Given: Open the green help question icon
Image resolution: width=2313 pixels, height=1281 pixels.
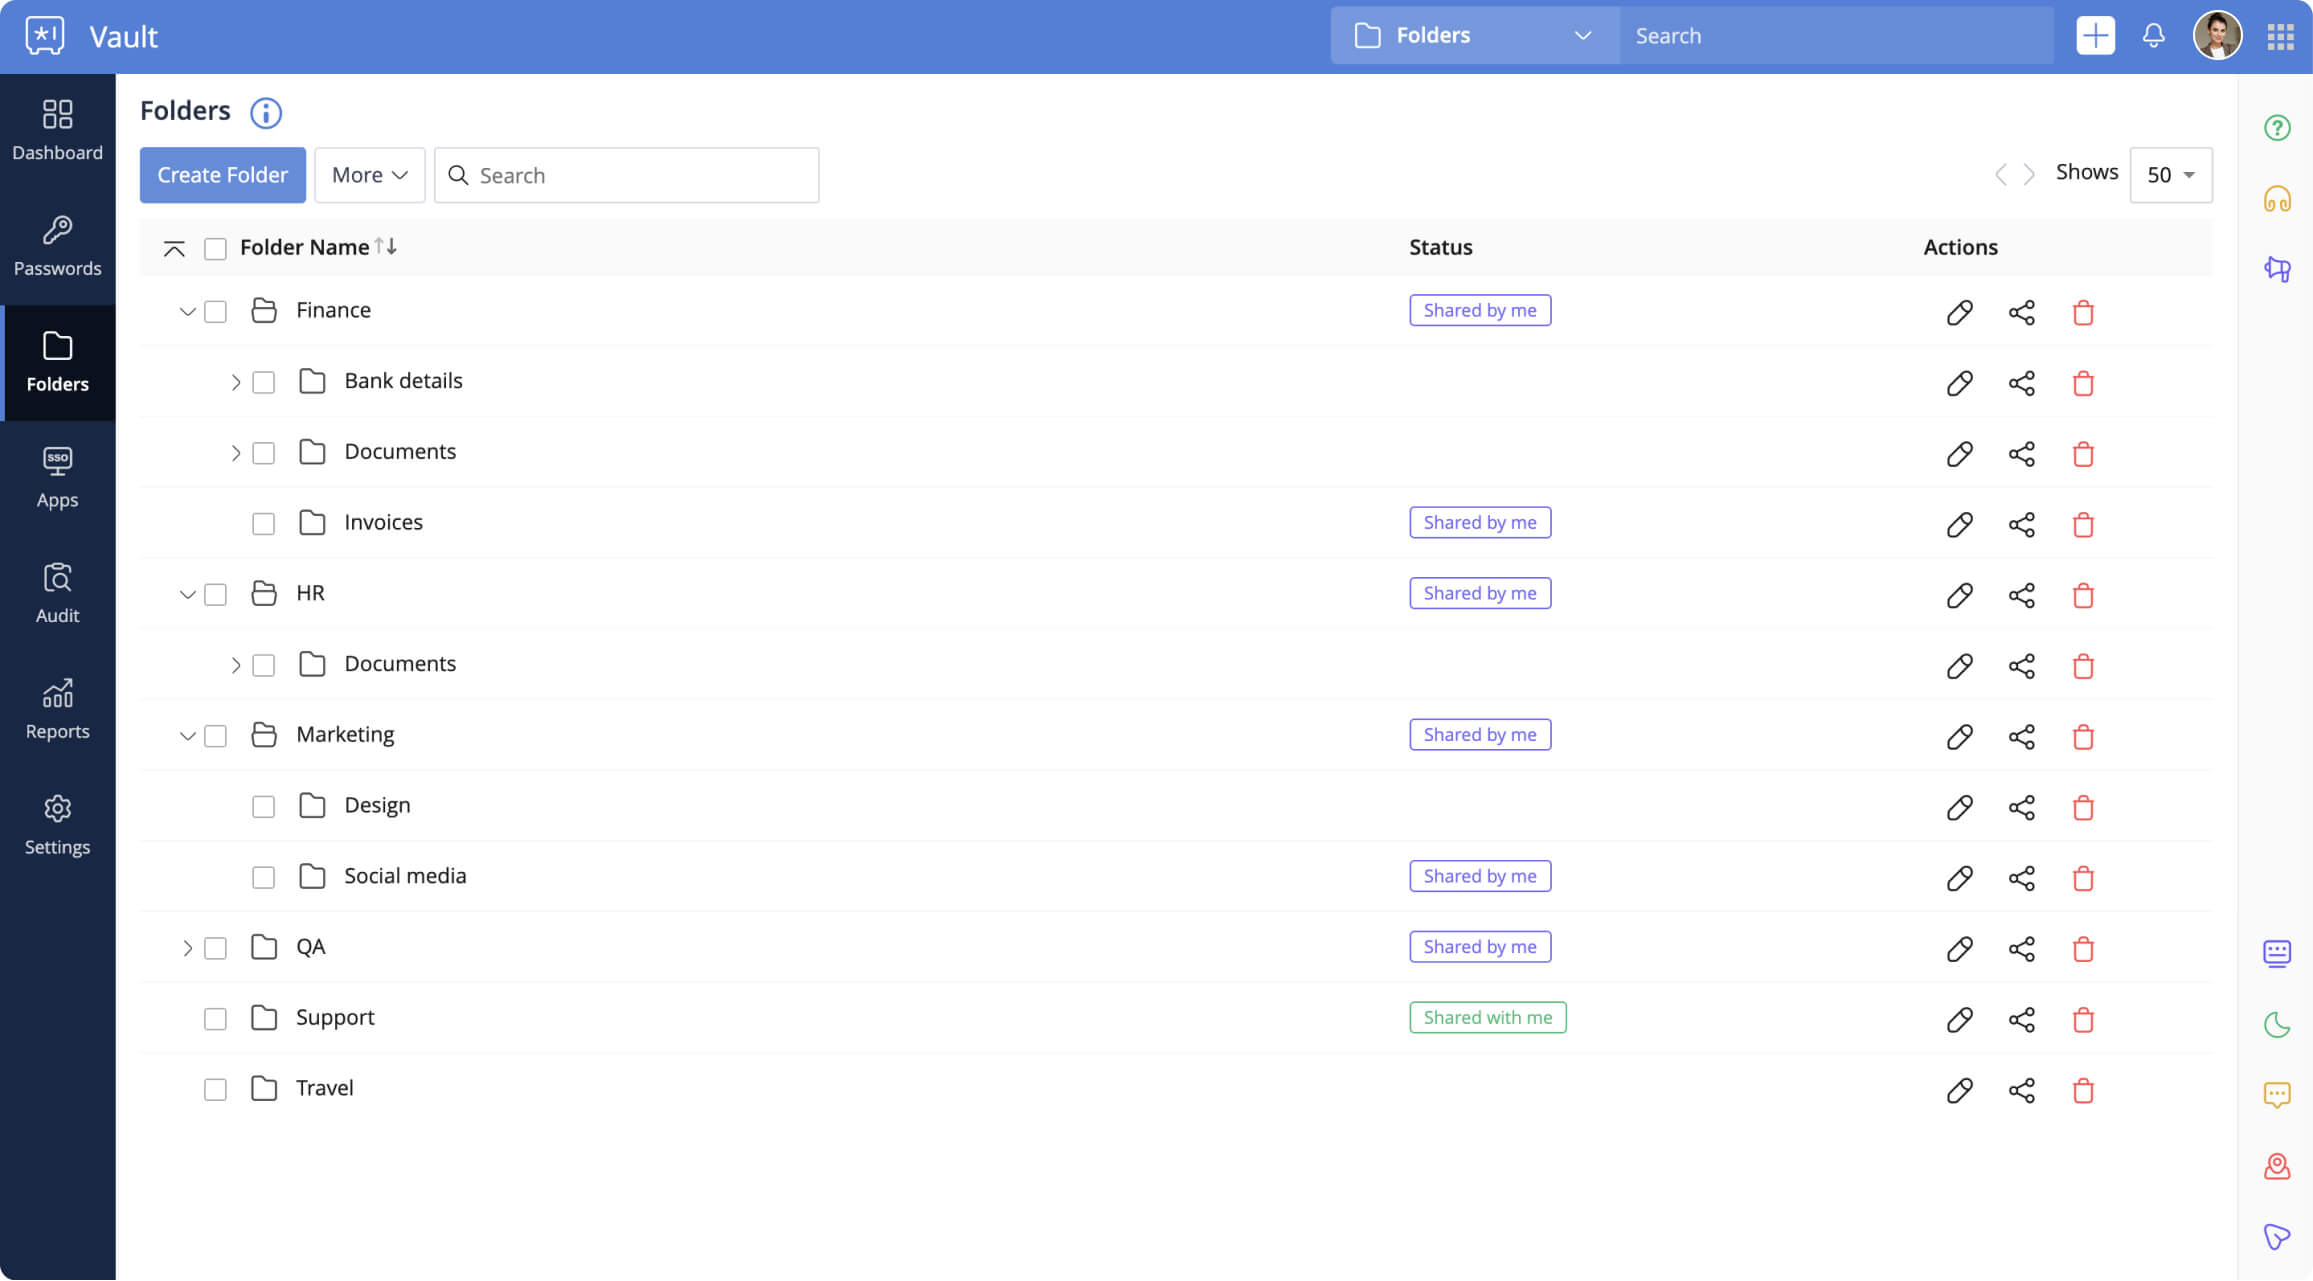Looking at the screenshot, I should (2277, 128).
